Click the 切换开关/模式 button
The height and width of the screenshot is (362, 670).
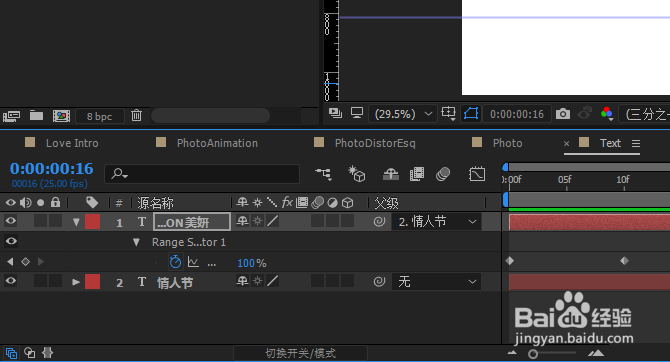(x=300, y=353)
